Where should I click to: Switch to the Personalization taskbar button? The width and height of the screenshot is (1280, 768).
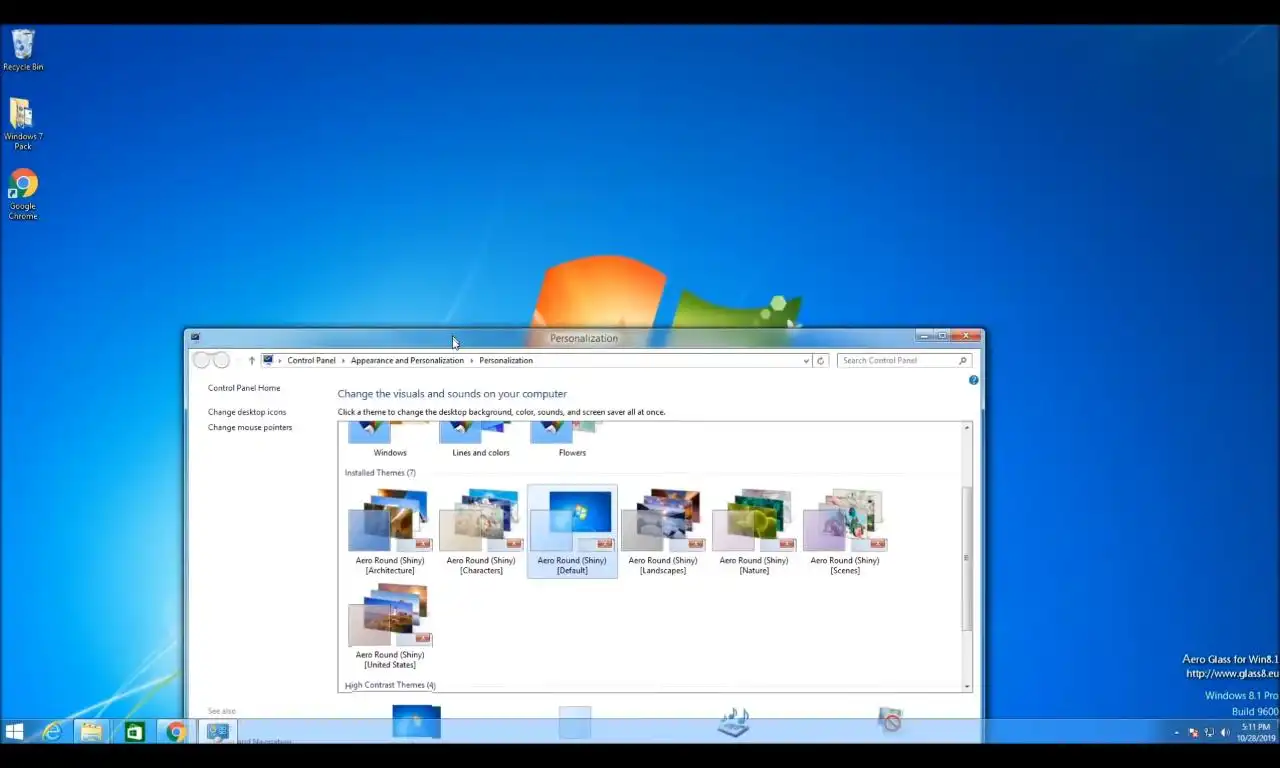click(x=217, y=732)
